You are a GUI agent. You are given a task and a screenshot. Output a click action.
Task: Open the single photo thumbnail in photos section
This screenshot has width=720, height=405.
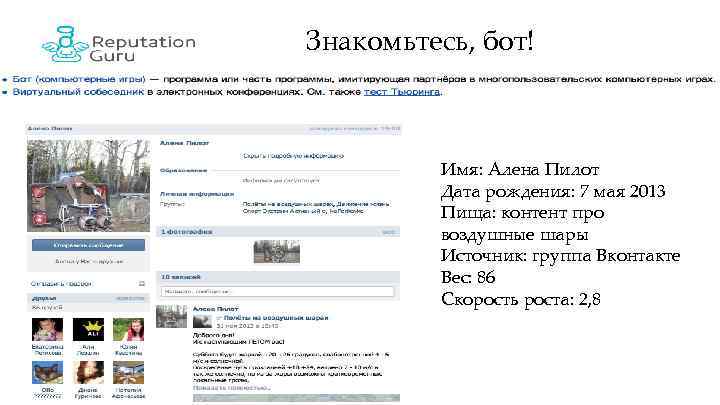pyautogui.click(x=276, y=252)
